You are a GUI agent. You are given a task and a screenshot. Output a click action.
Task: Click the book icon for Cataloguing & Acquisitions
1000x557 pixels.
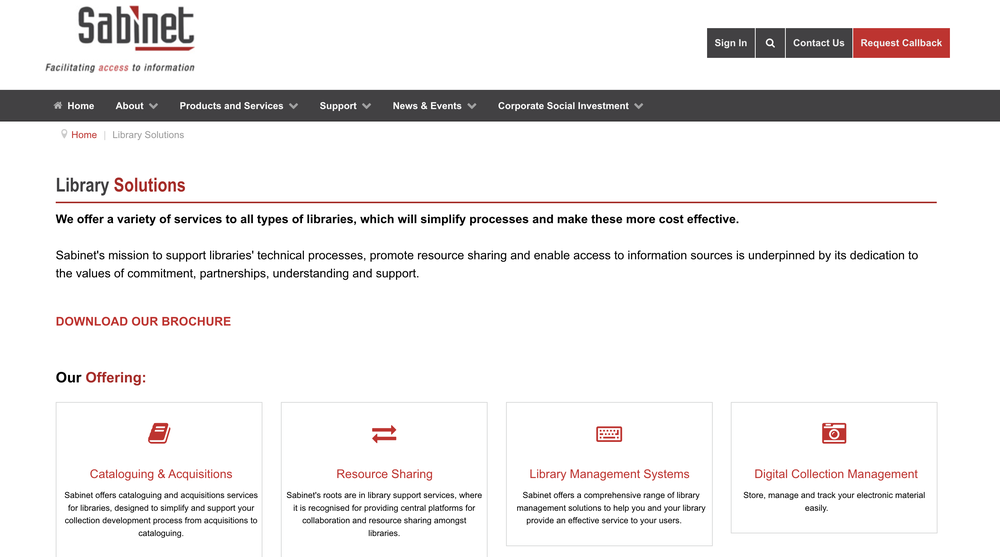[x=159, y=433]
